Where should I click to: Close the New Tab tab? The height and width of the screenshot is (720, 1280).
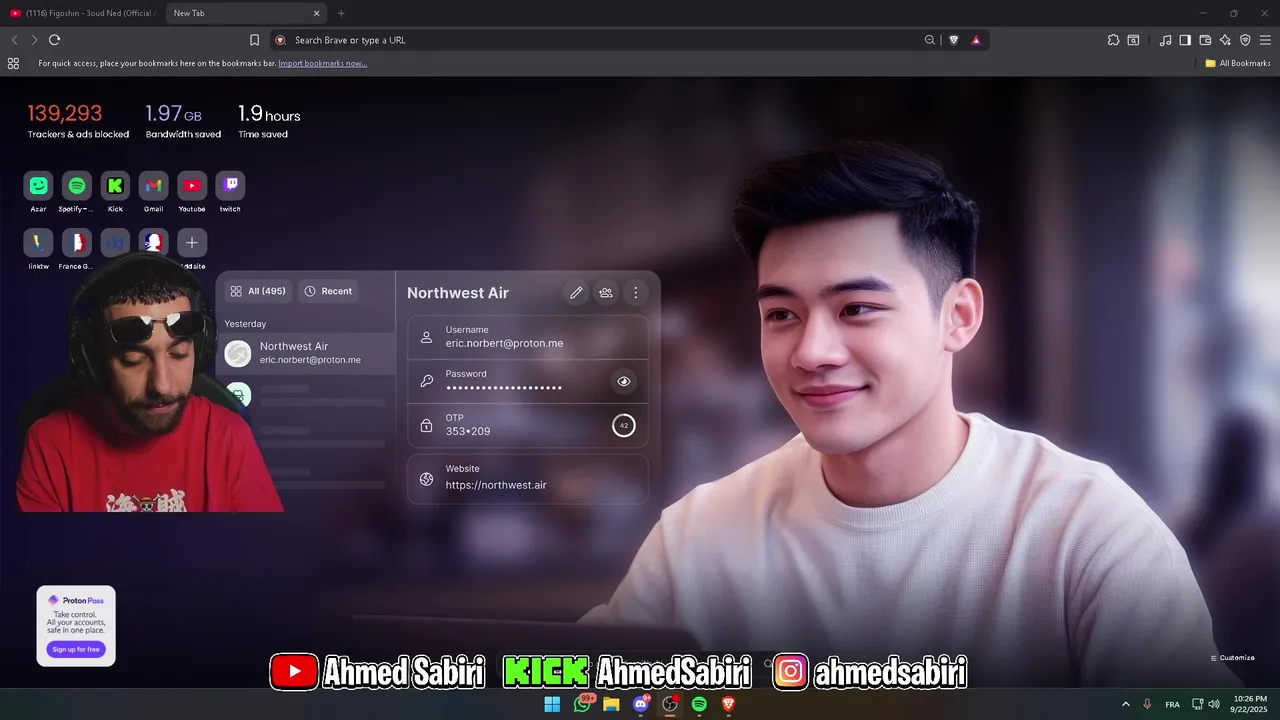tap(317, 13)
